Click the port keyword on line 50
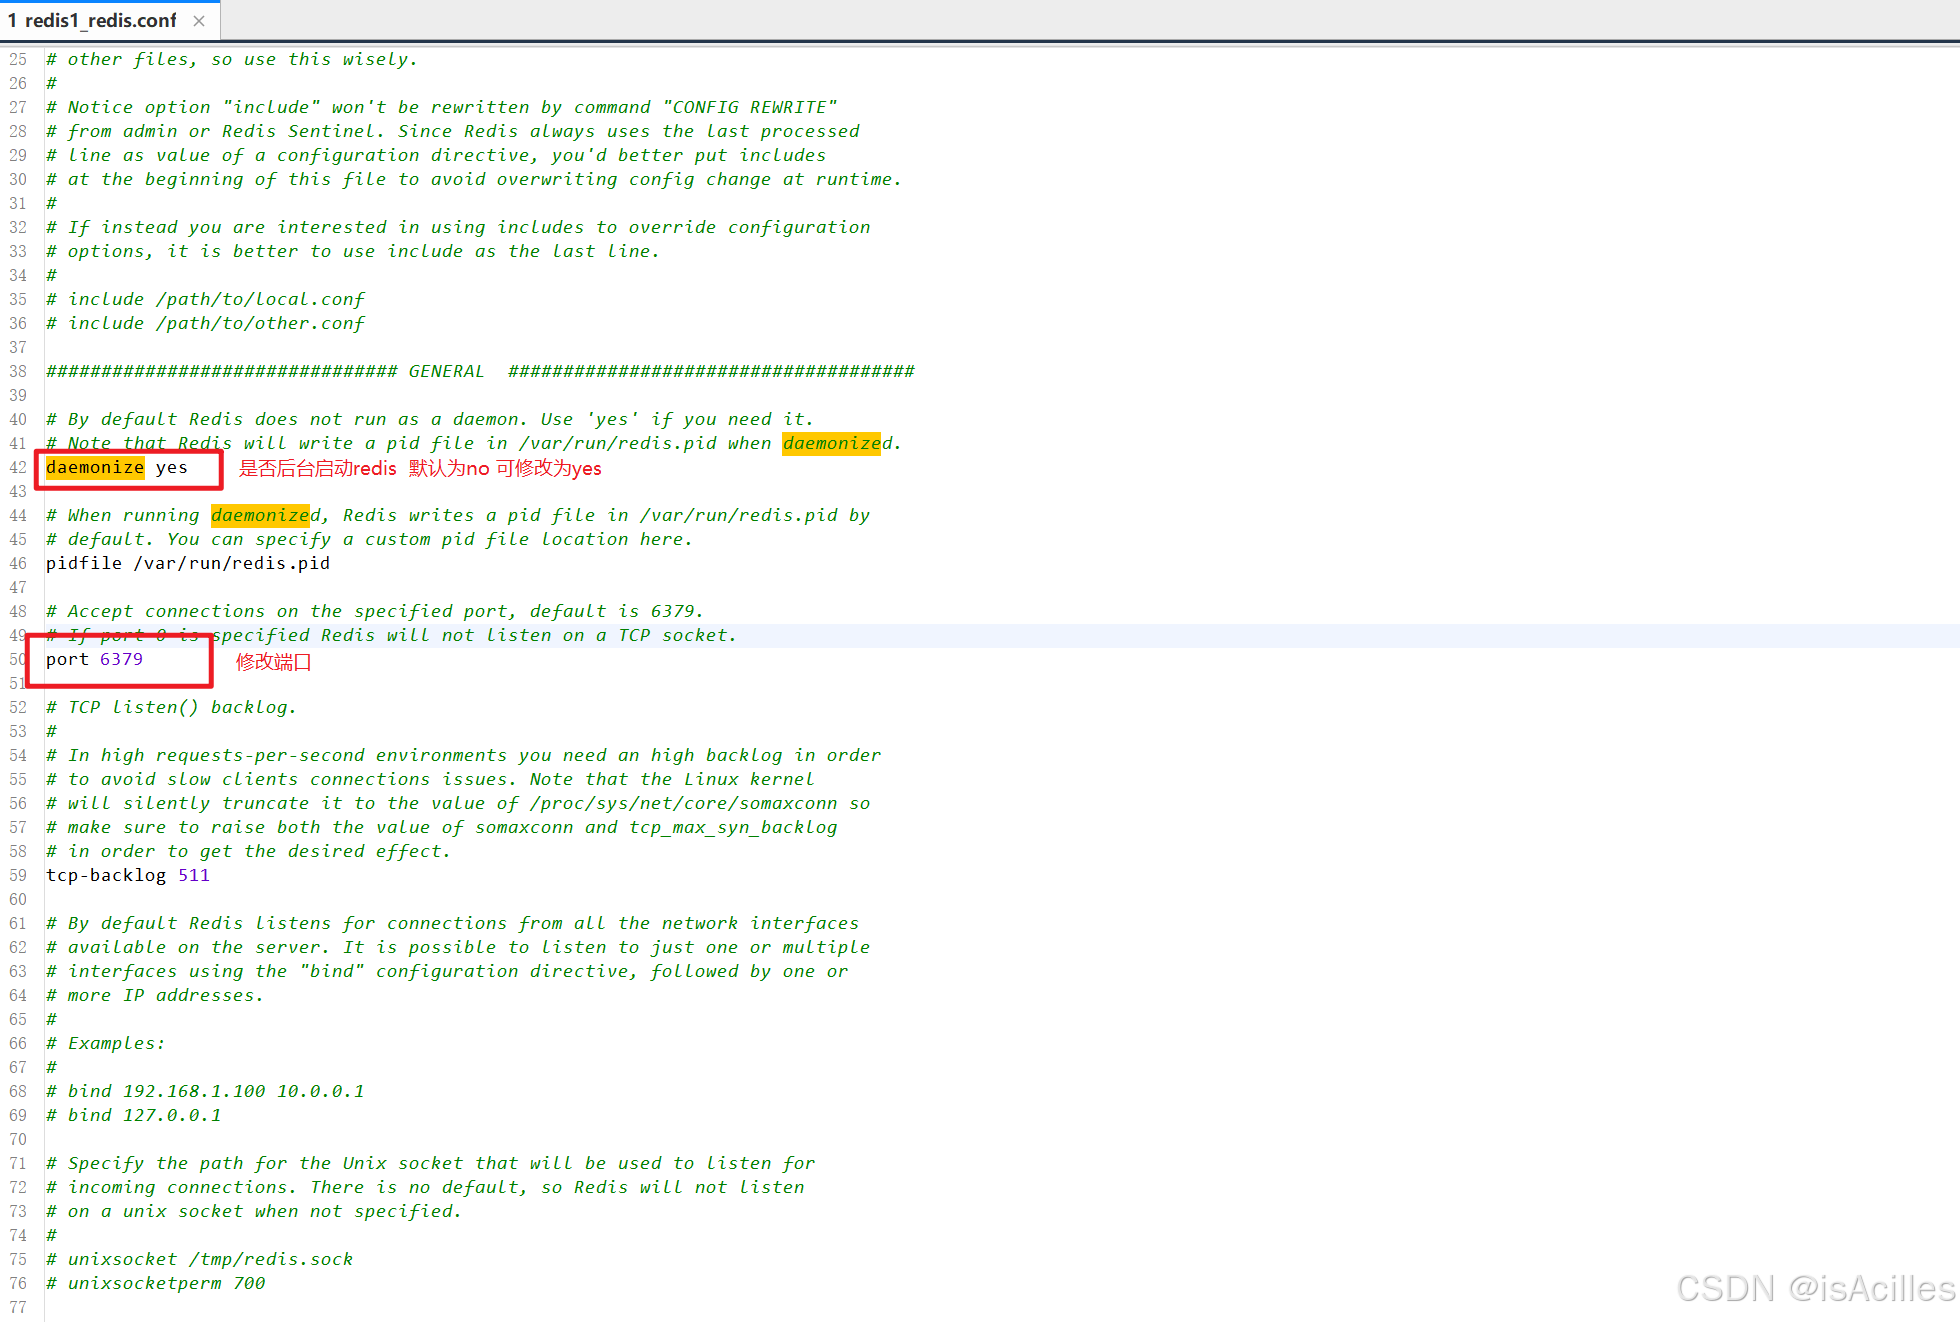 [x=67, y=659]
